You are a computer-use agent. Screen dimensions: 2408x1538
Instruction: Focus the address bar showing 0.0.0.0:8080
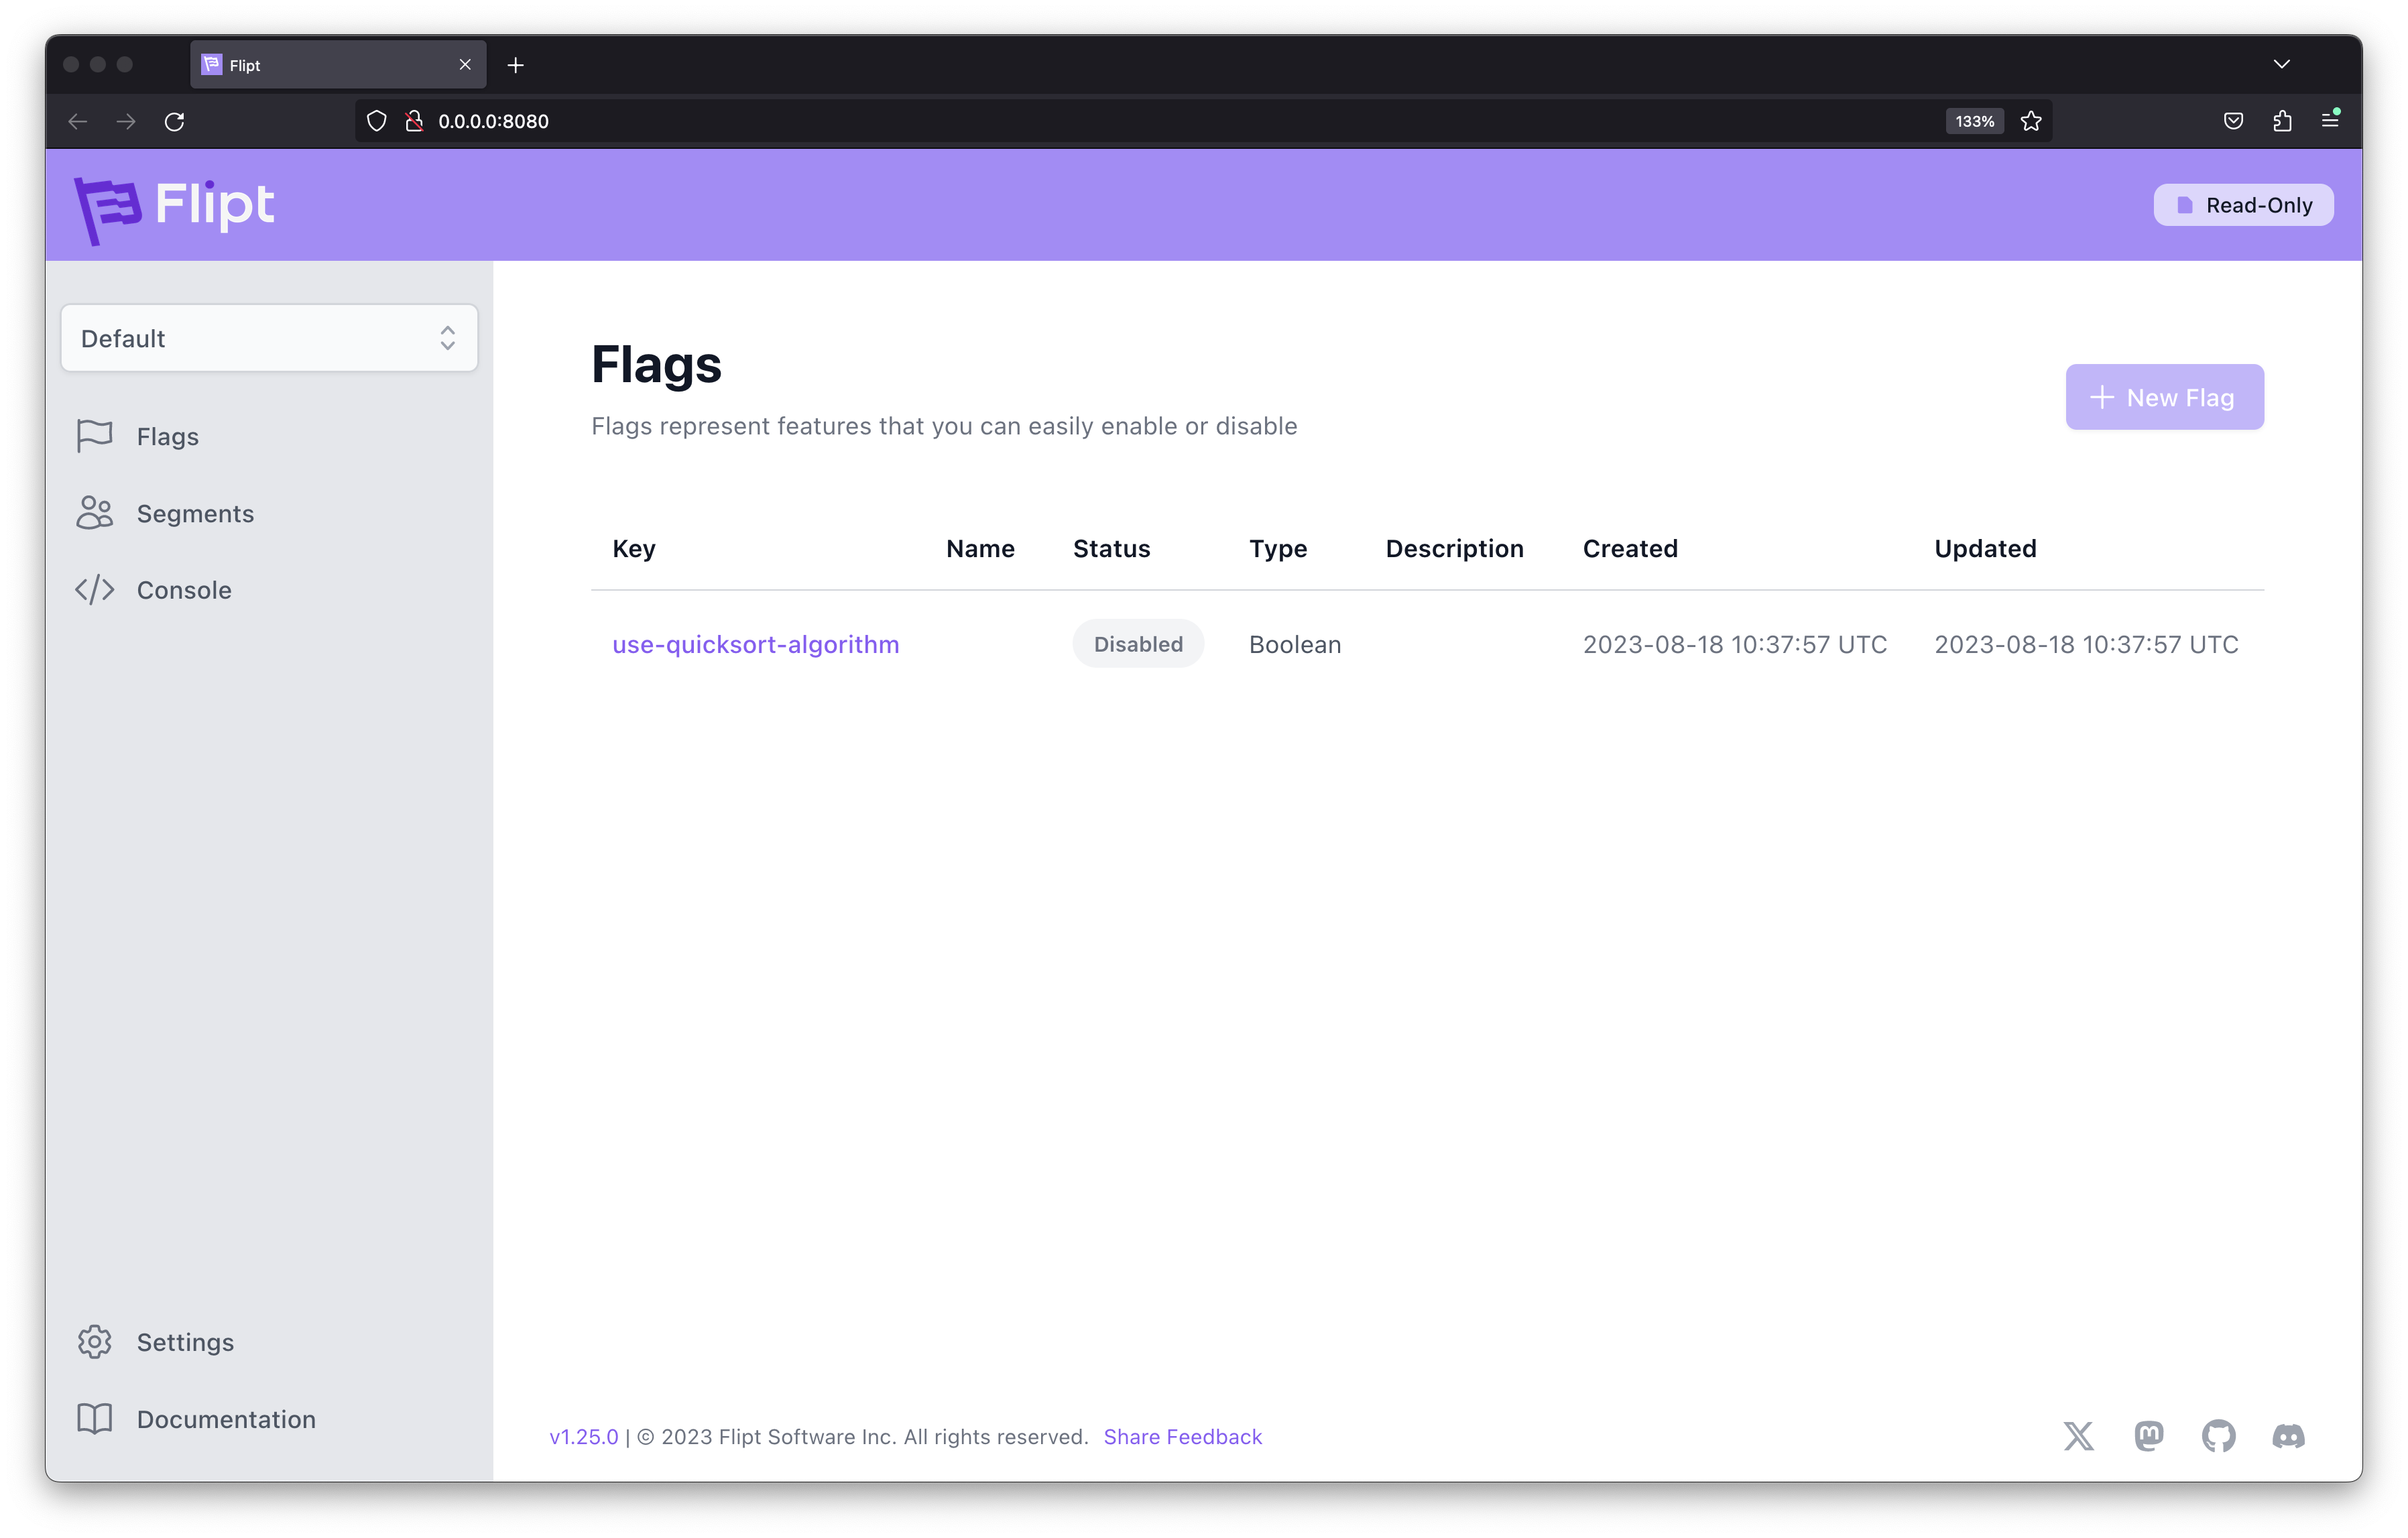pos(1100,121)
